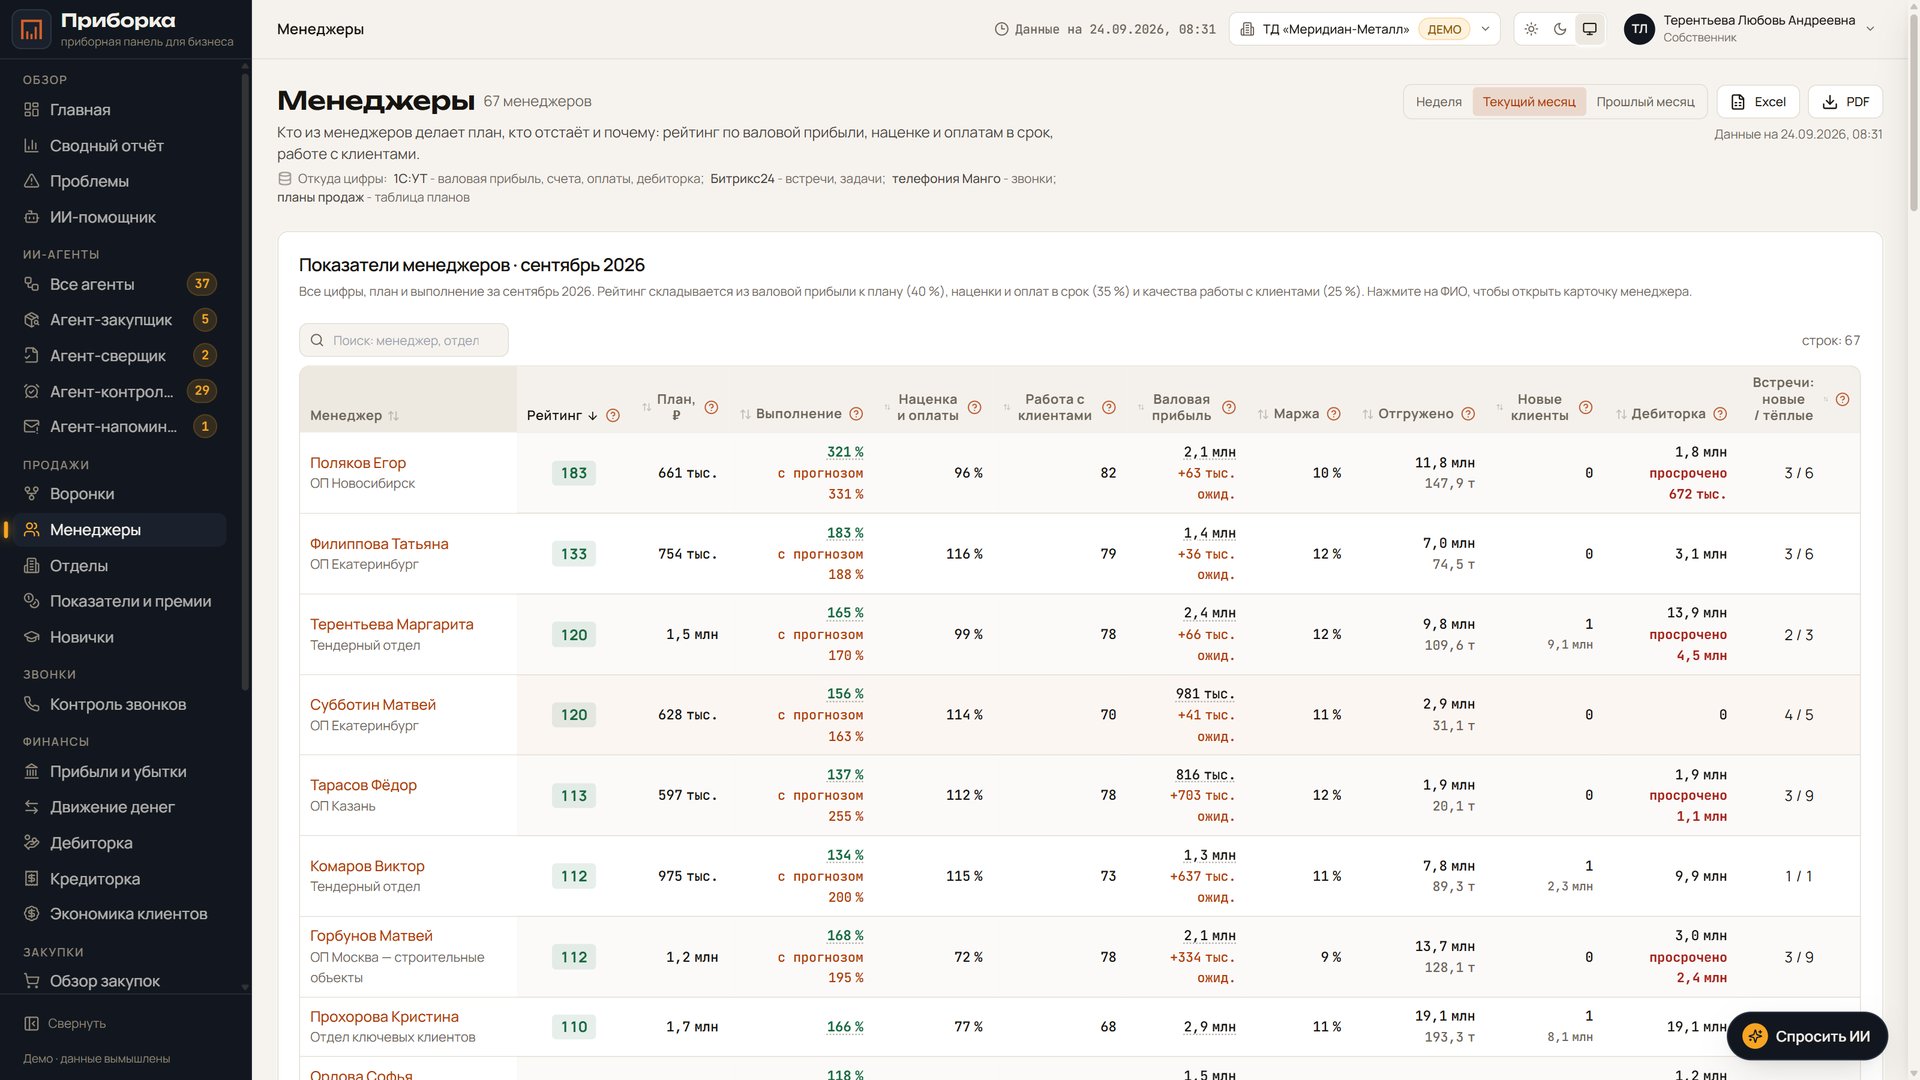Open Воронки sales page
The width and height of the screenshot is (1920, 1080).
click(120, 494)
